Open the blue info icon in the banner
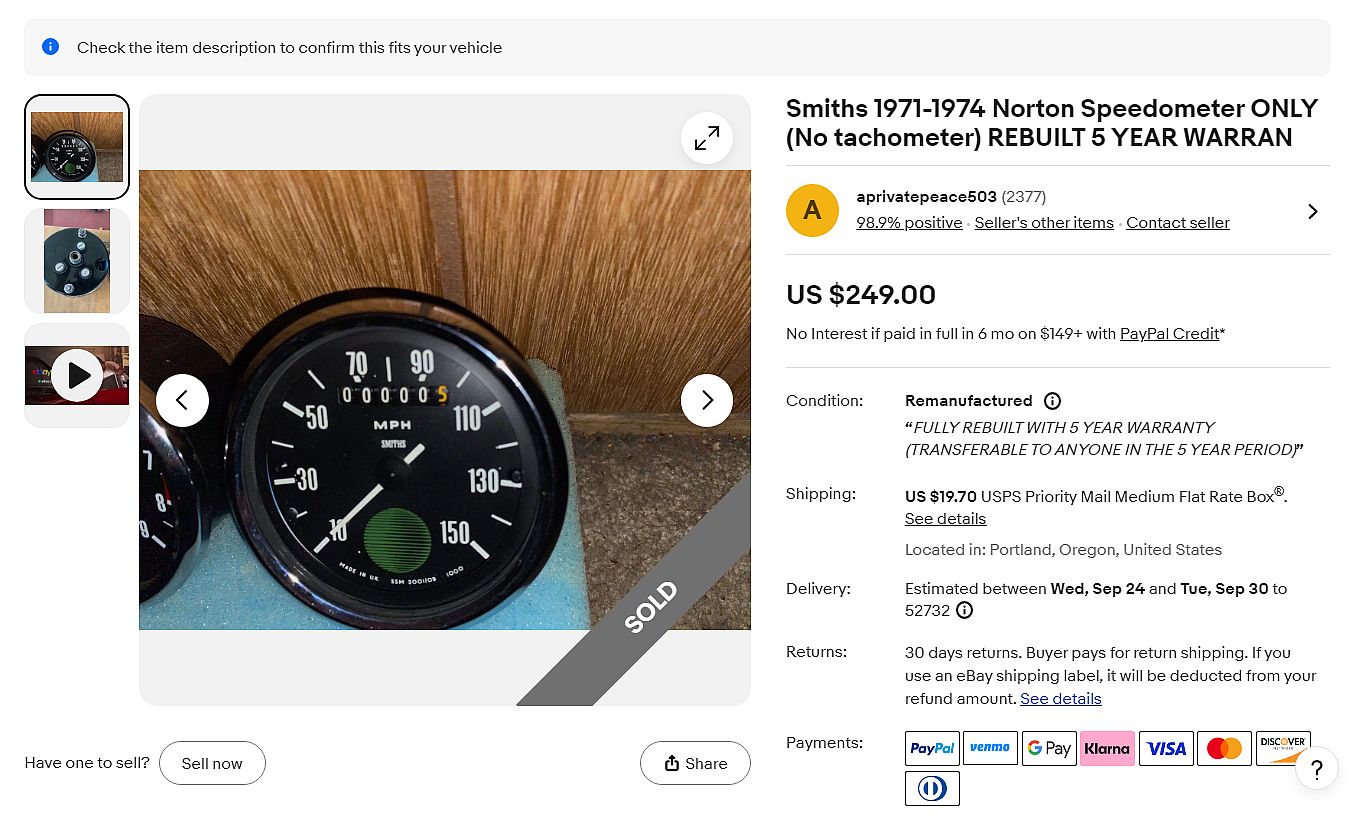 click(x=50, y=47)
